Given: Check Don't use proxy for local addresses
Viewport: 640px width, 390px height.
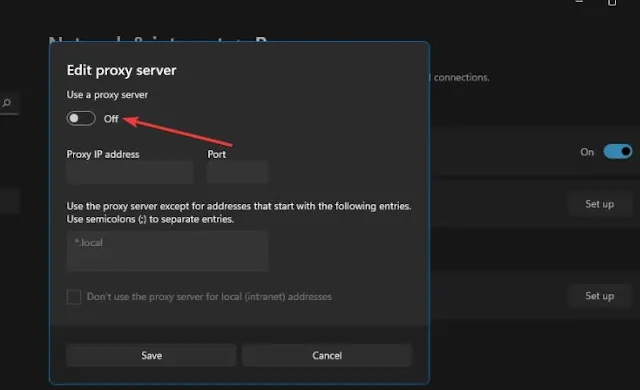Looking at the screenshot, I should tap(74, 297).
